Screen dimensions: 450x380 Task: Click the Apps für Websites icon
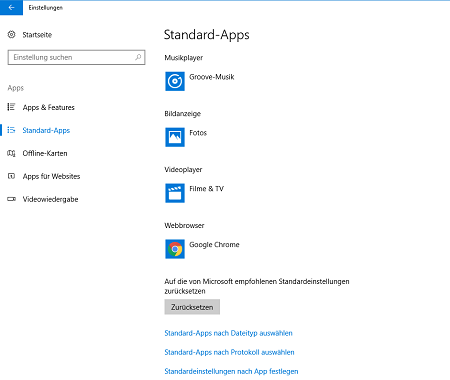click(x=11, y=176)
